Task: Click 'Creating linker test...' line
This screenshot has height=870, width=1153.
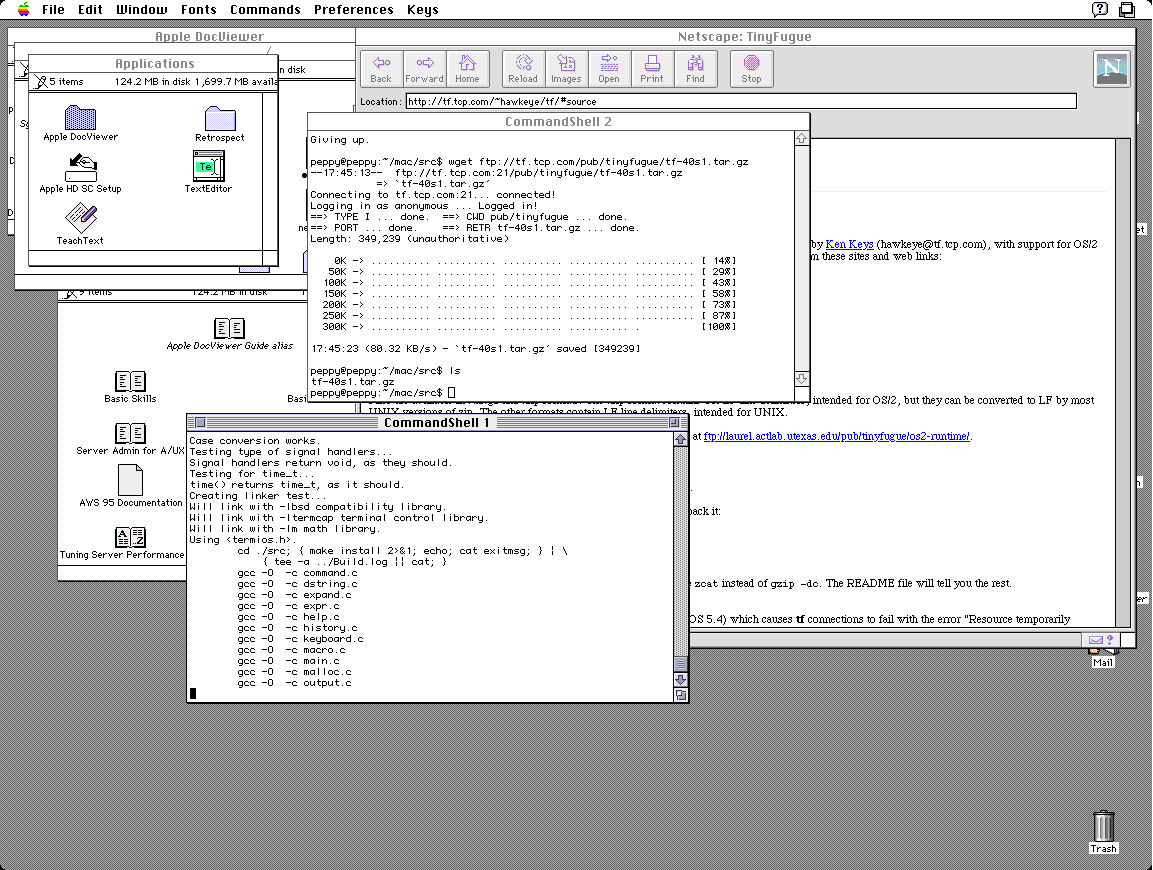Action: pyautogui.click(x=257, y=496)
